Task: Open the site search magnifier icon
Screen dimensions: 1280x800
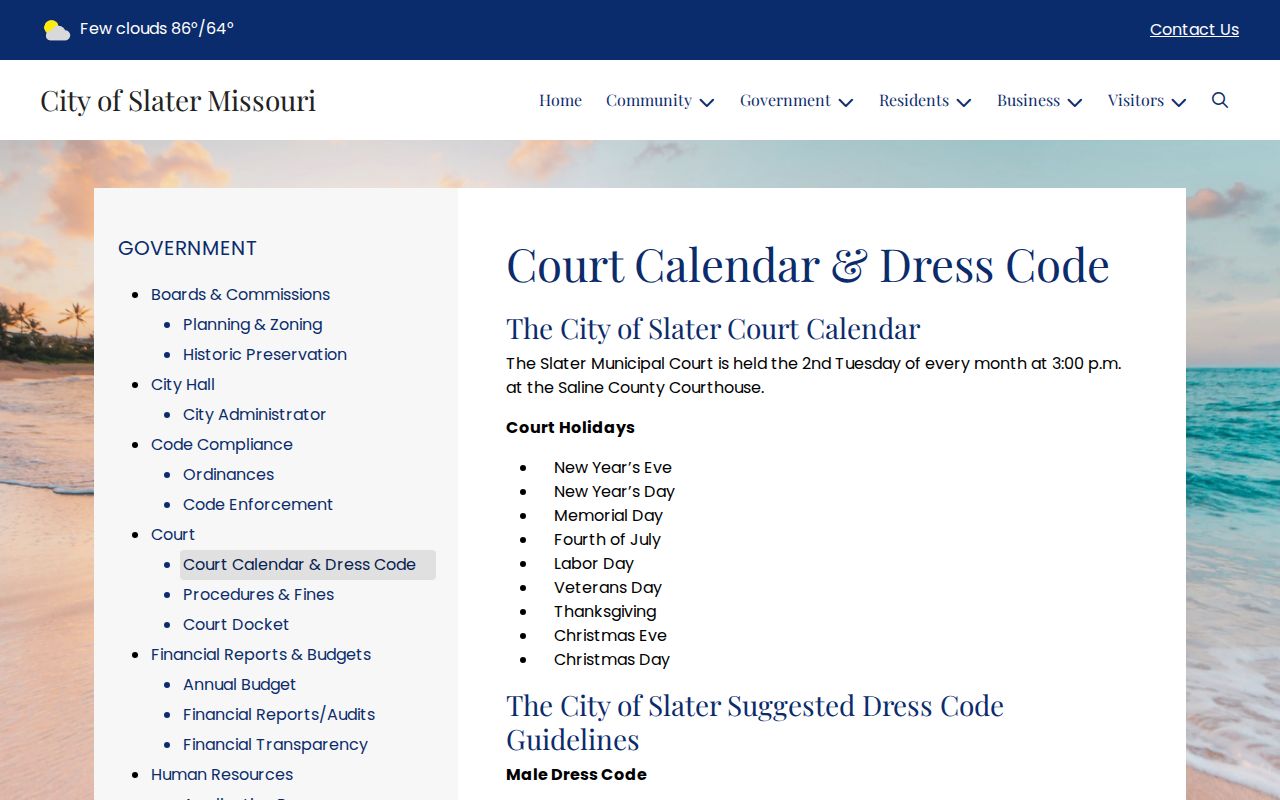Action: click(1220, 100)
